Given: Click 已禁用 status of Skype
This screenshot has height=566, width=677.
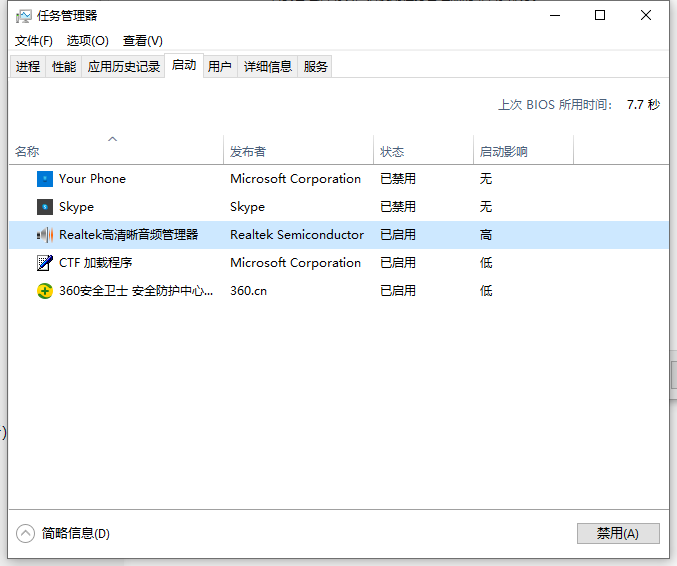Looking at the screenshot, I should (x=398, y=207).
